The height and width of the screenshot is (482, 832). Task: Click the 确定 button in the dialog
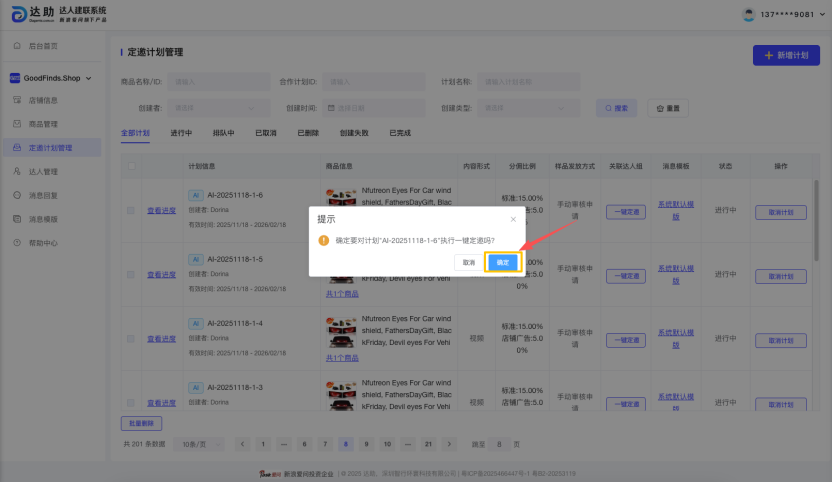[x=502, y=262]
